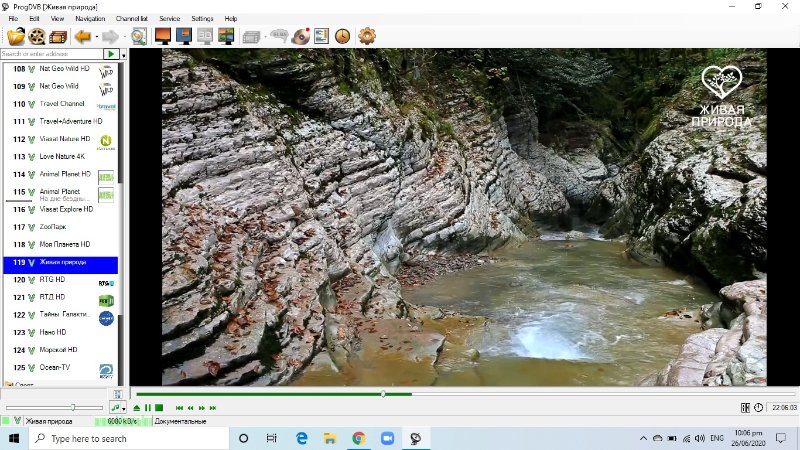Screen dimensions: 800x450
Task: Open the channel search magnifier icon
Action: coord(139,36)
